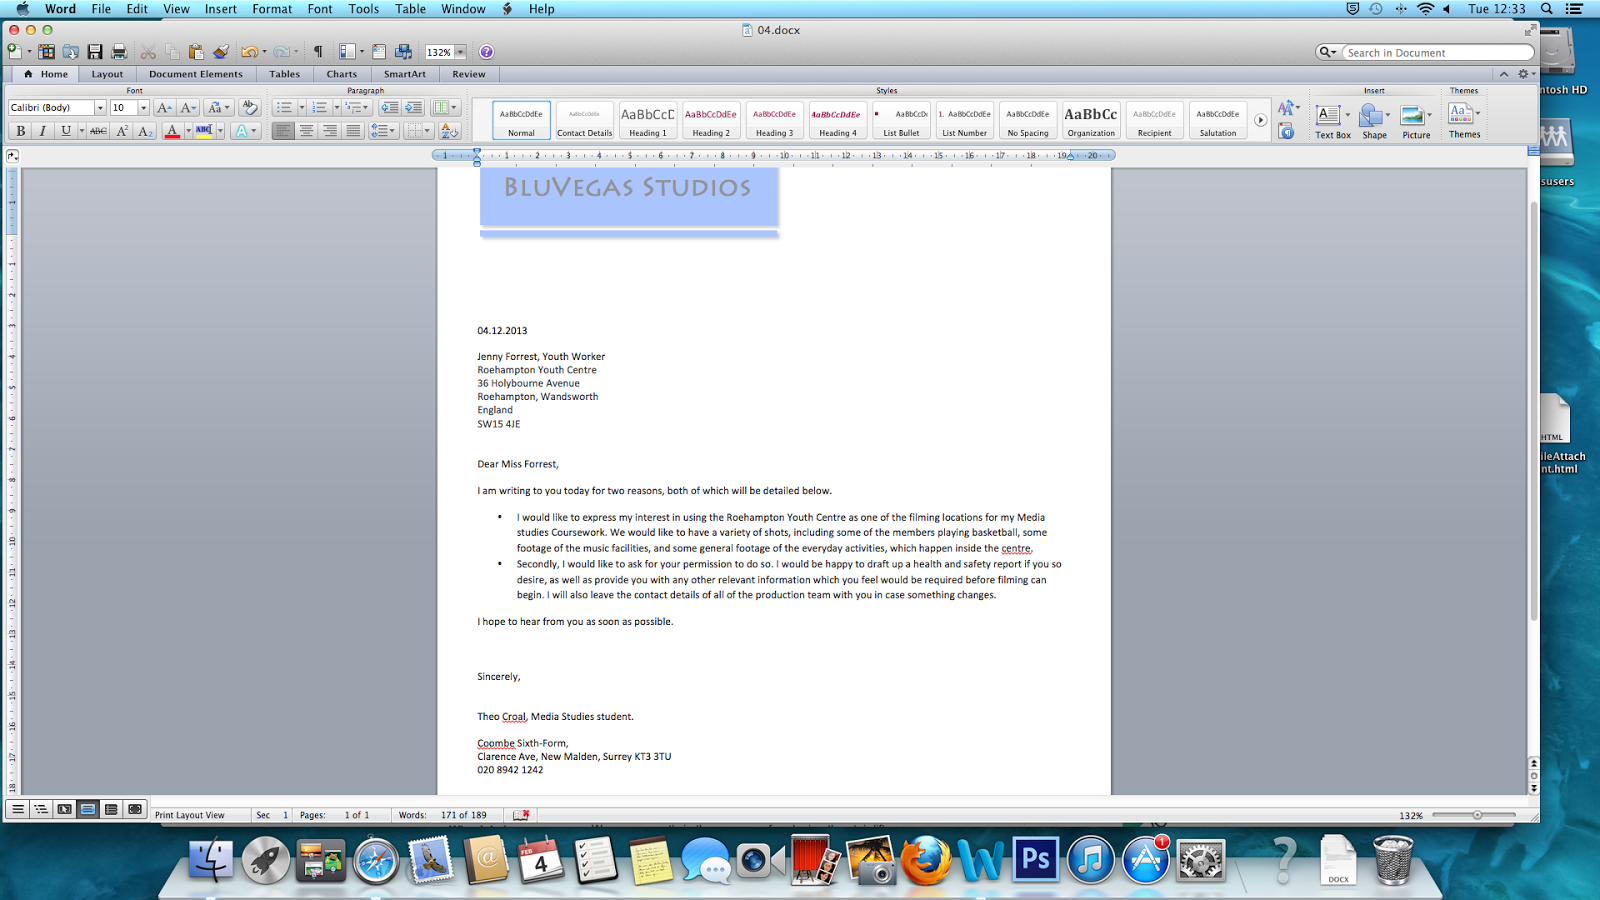The image size is (1600, 900).
Task: Switch to the Document Elements tab
Action: (196, 74)
